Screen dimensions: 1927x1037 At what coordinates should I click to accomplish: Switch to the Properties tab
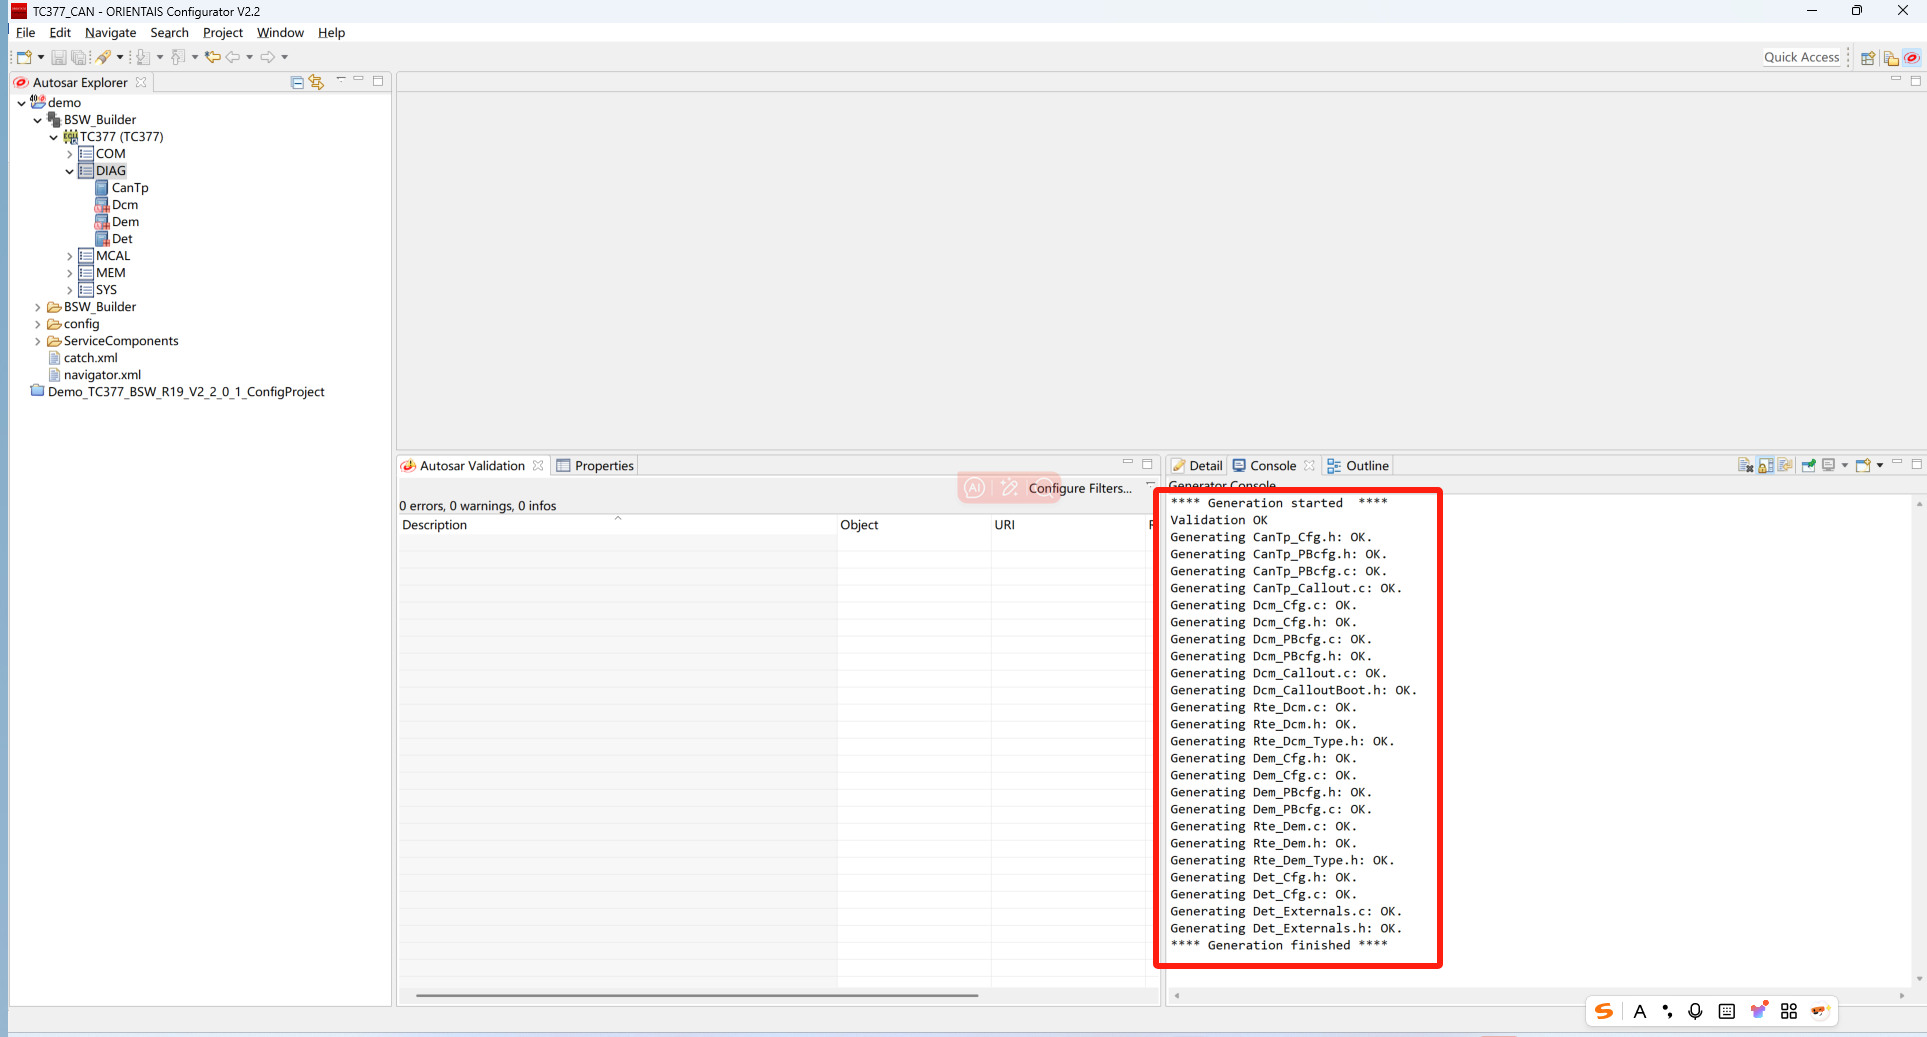595,466
